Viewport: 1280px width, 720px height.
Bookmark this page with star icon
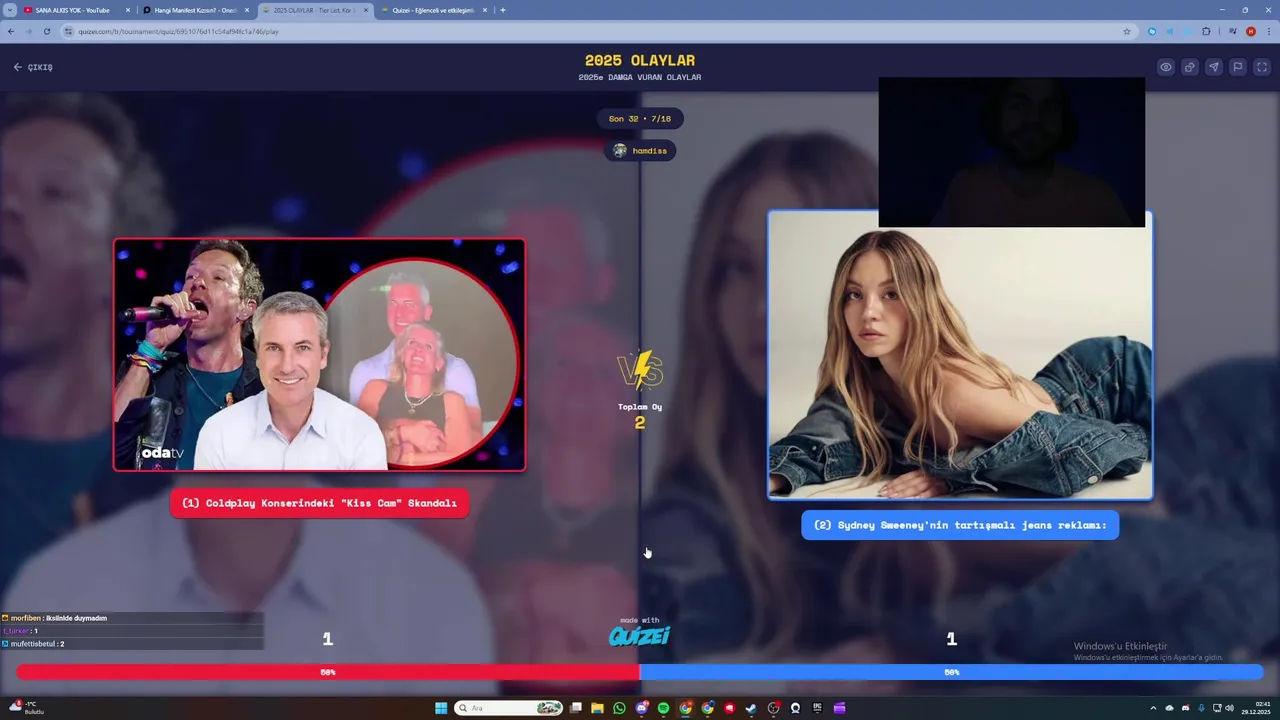click(x=1127, y=31)
